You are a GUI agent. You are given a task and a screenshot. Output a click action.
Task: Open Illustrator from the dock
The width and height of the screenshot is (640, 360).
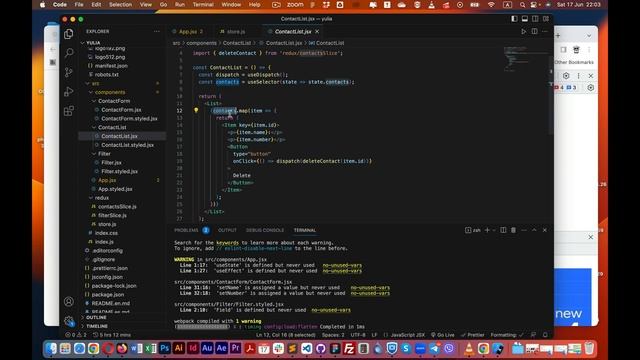pos(179,348)
